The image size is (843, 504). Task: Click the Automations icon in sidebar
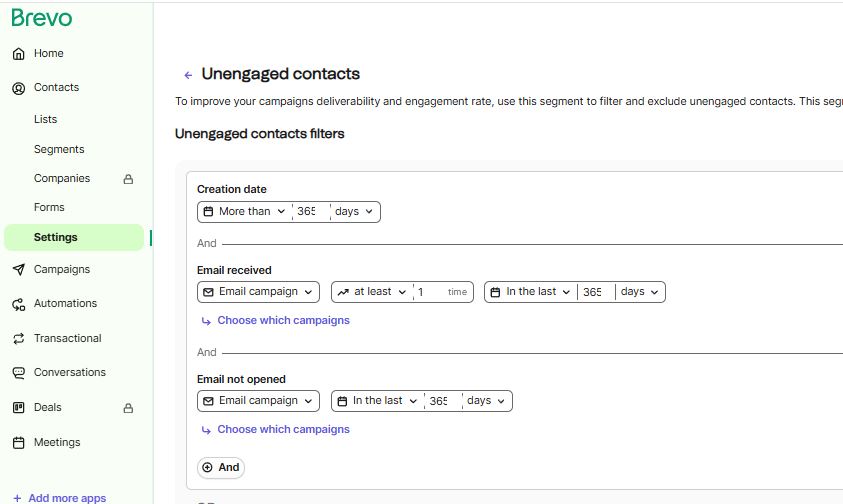(18, 304)
